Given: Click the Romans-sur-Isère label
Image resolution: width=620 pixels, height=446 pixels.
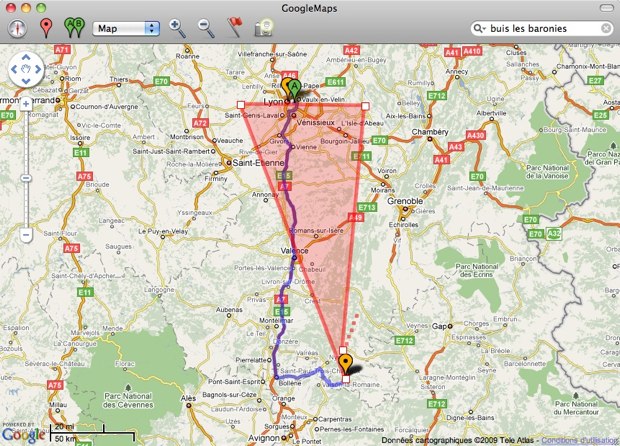Looking at the screenshot, I should pos(316,230).
